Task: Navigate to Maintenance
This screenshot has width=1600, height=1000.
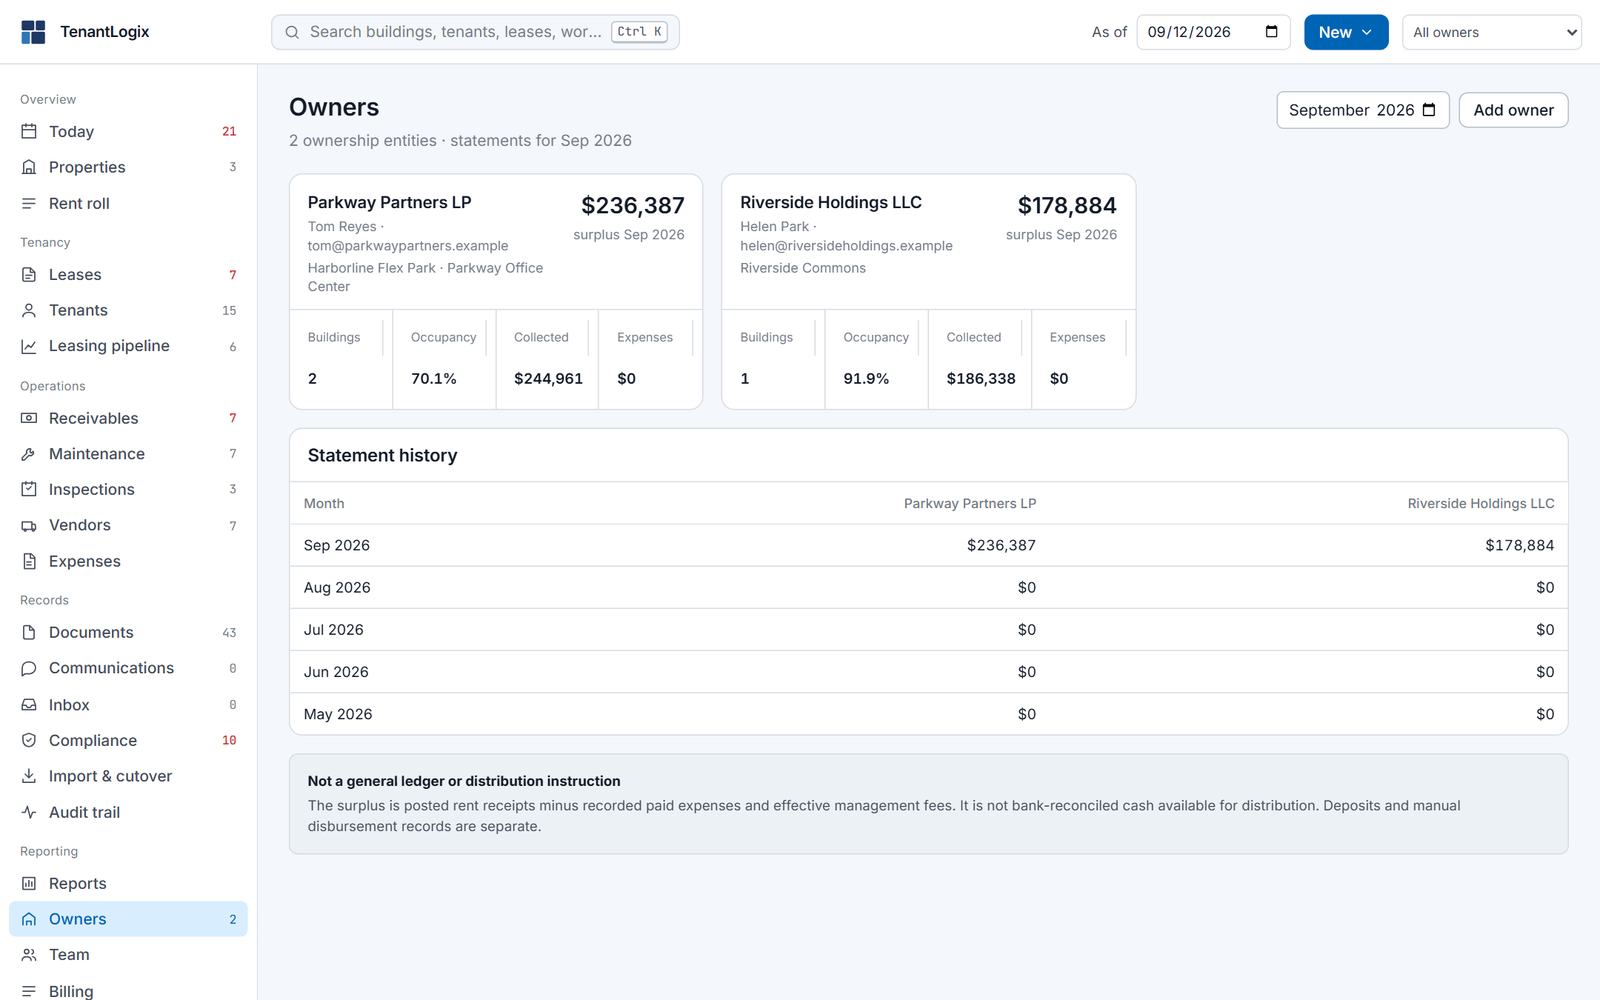Action: point(128,454)
